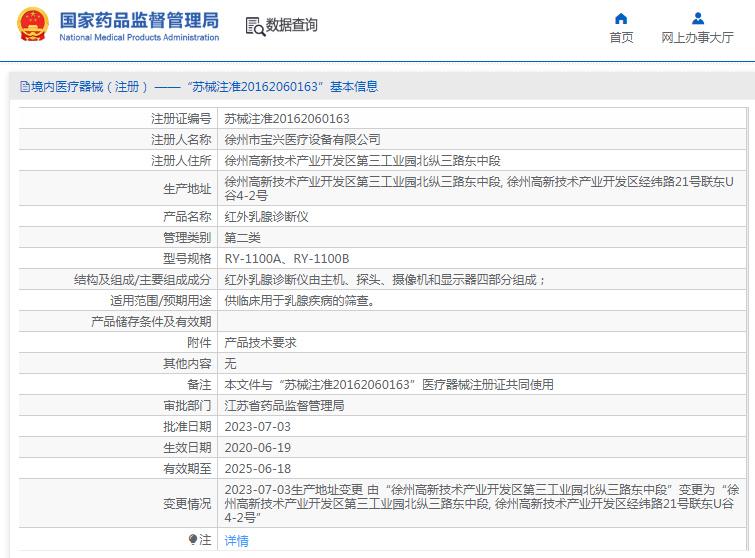Click the bullet icon beside 注 label
This screenshot has width=755, height=558.
pos(194,540)
